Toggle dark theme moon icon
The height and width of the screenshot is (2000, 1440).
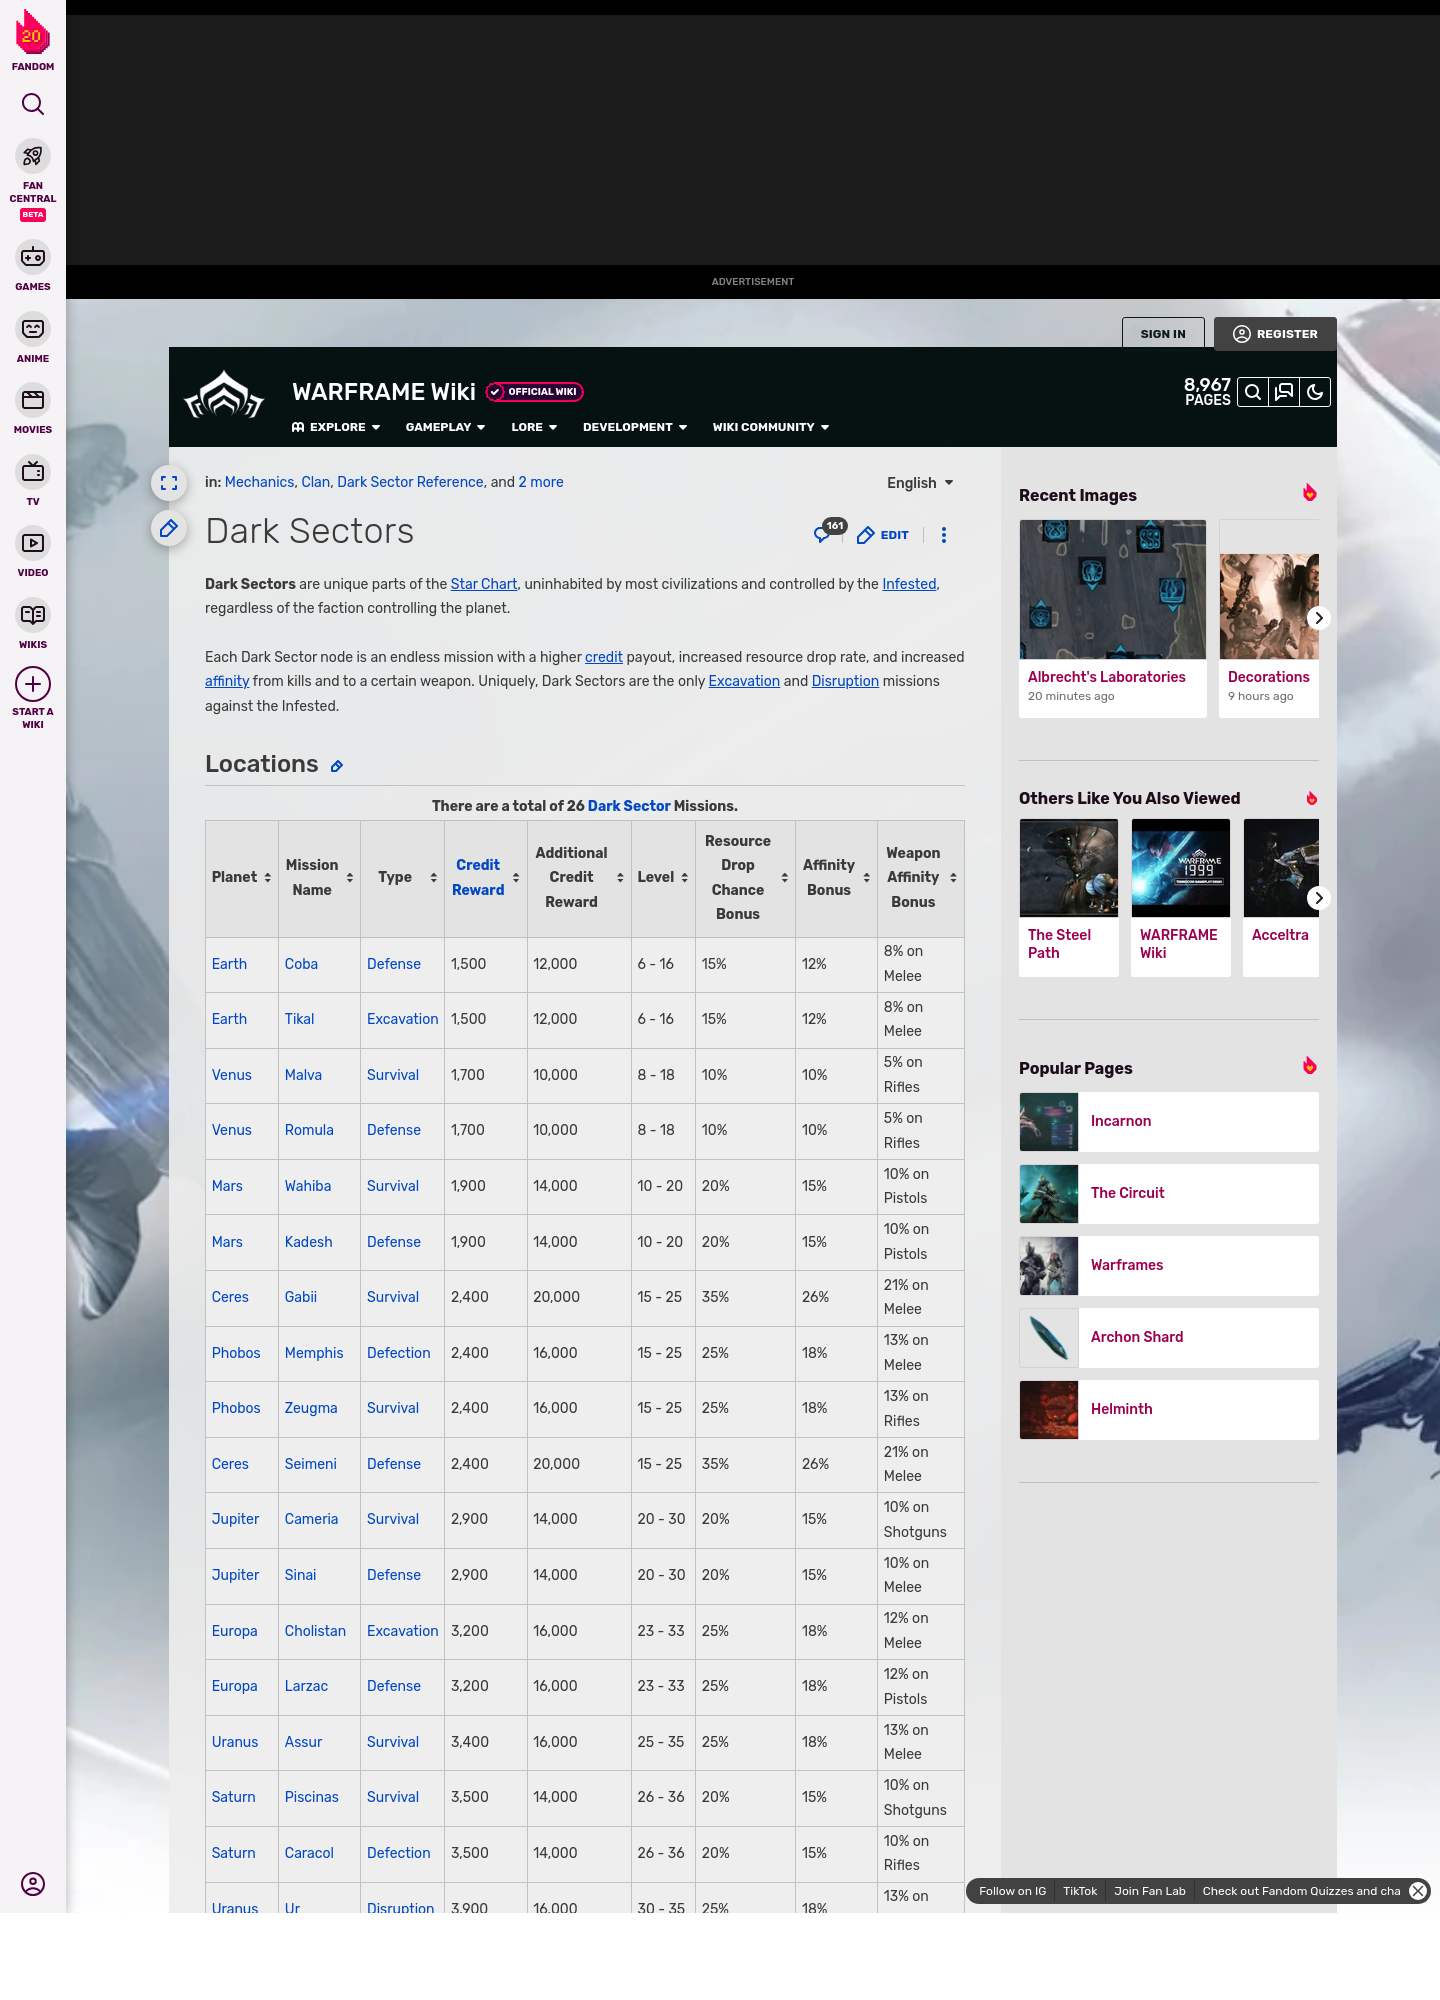(x=1315, y=392)
